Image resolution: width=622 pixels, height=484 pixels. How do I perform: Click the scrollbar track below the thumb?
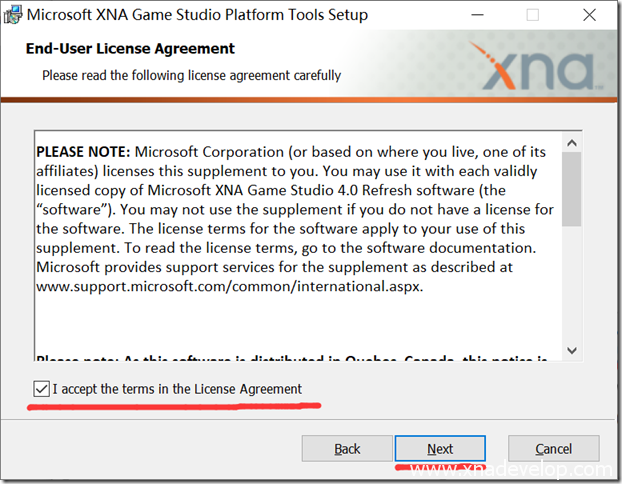click(x=571, y=290)
